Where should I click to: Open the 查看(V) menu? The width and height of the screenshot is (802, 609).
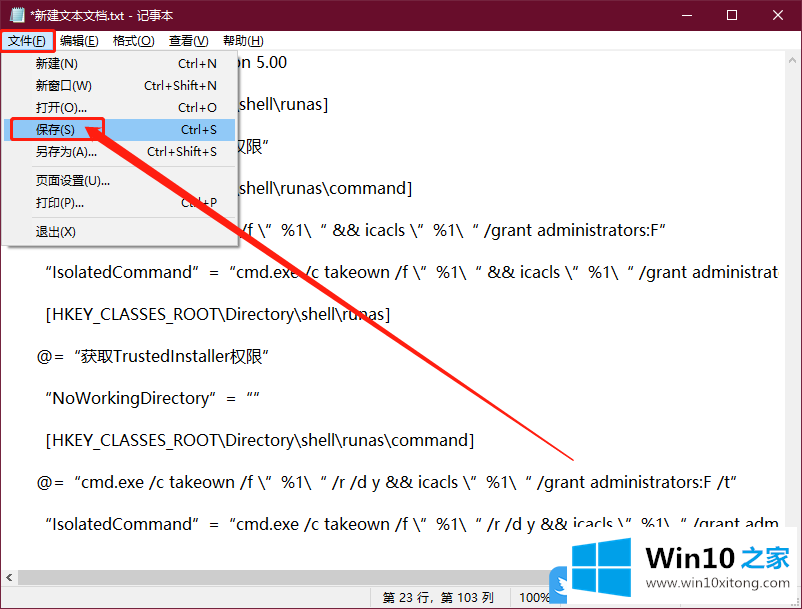pos(189,41)
